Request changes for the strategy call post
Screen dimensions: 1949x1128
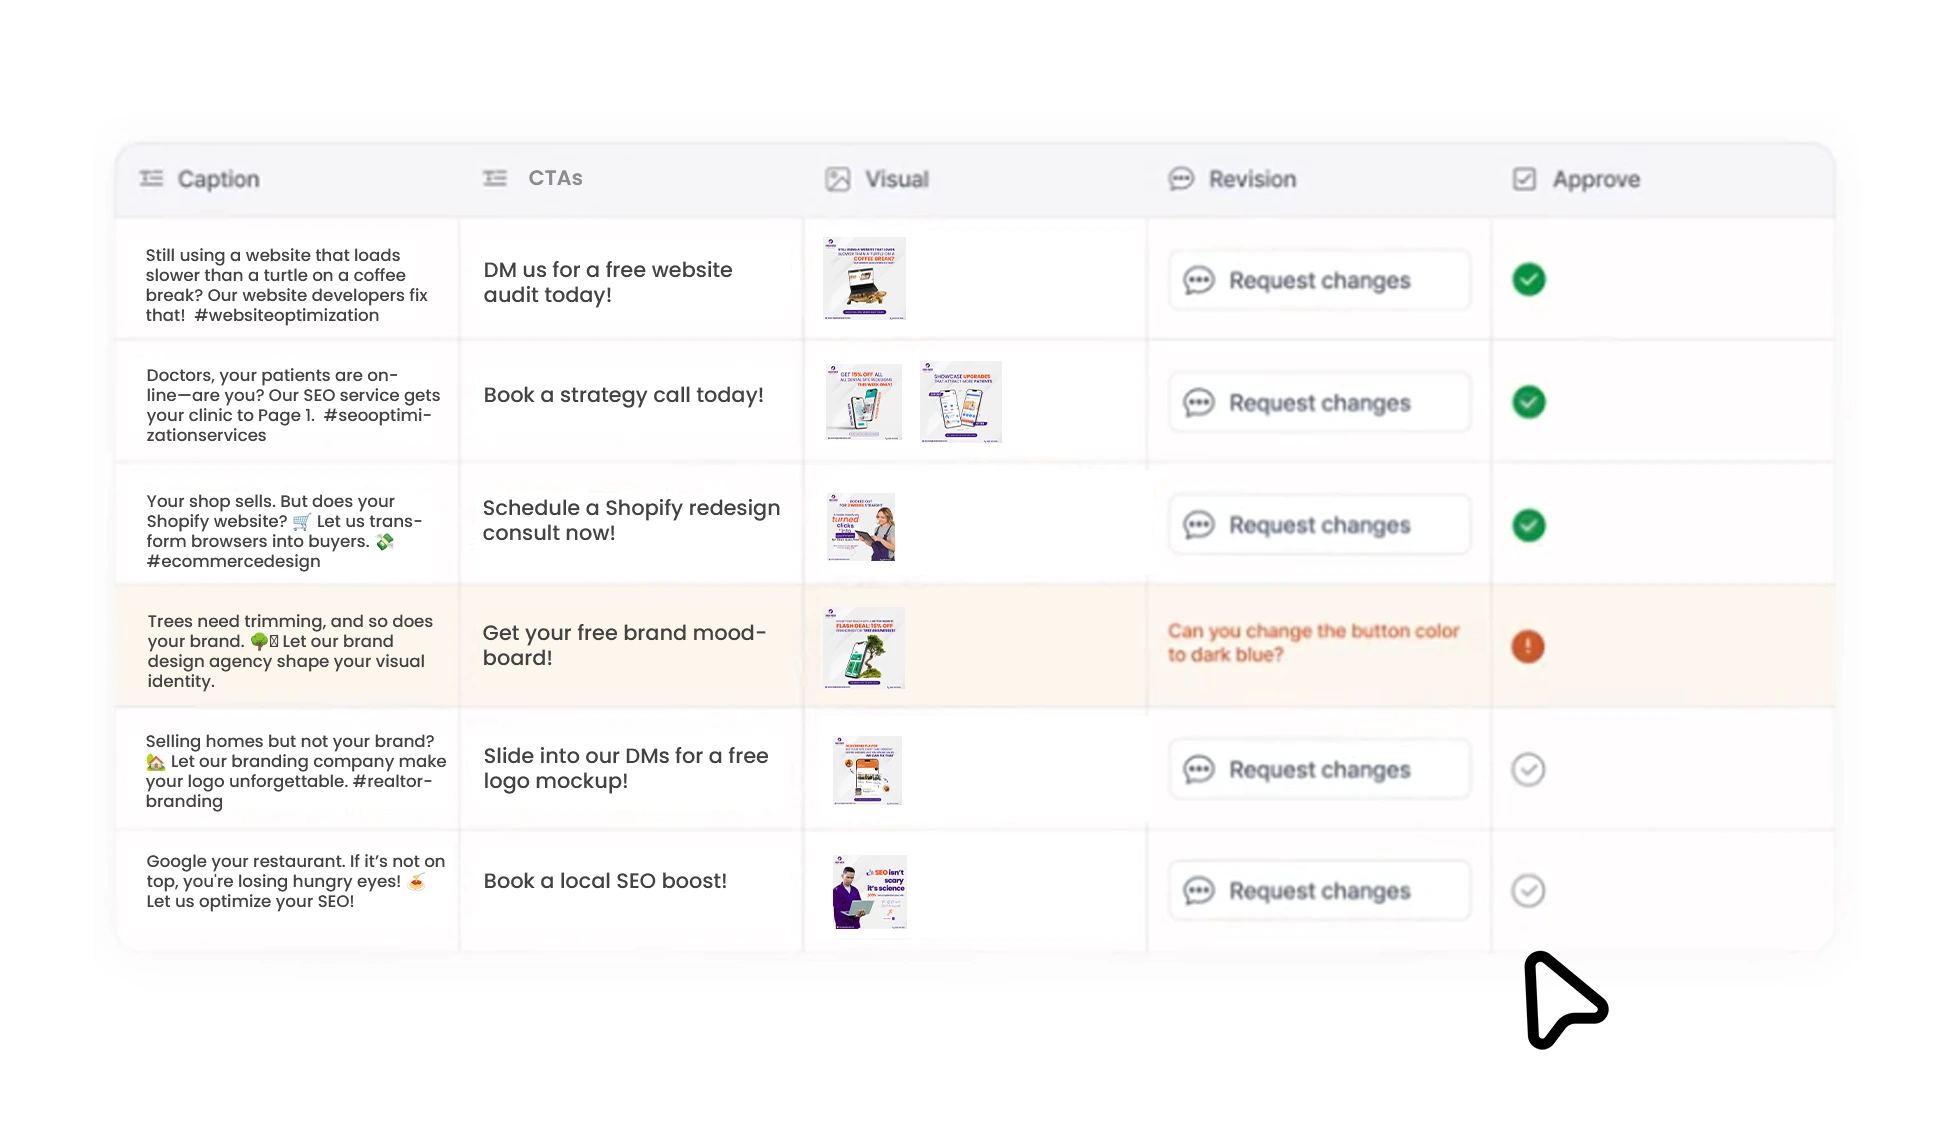1319,402
